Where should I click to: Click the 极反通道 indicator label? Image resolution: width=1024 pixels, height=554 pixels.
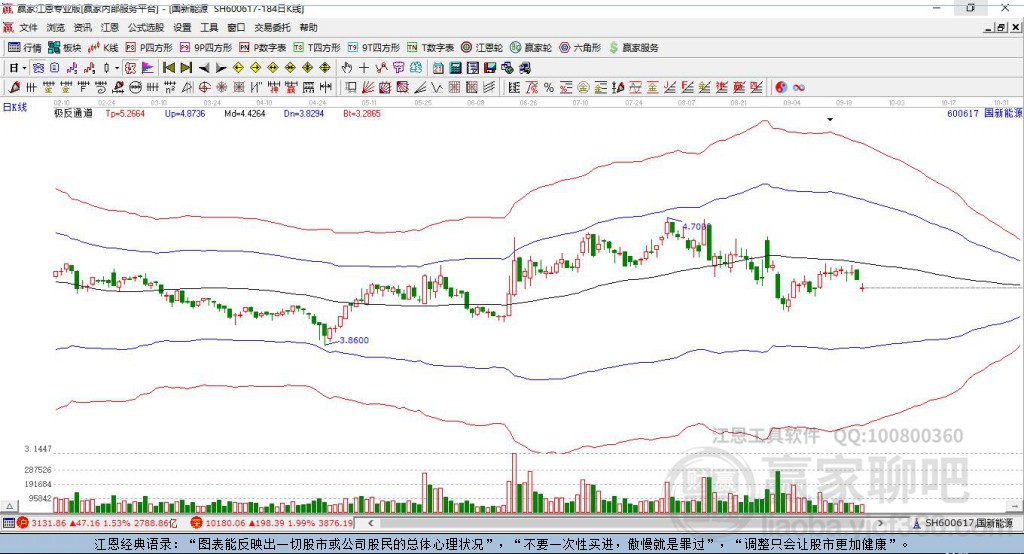coord(73,114)
